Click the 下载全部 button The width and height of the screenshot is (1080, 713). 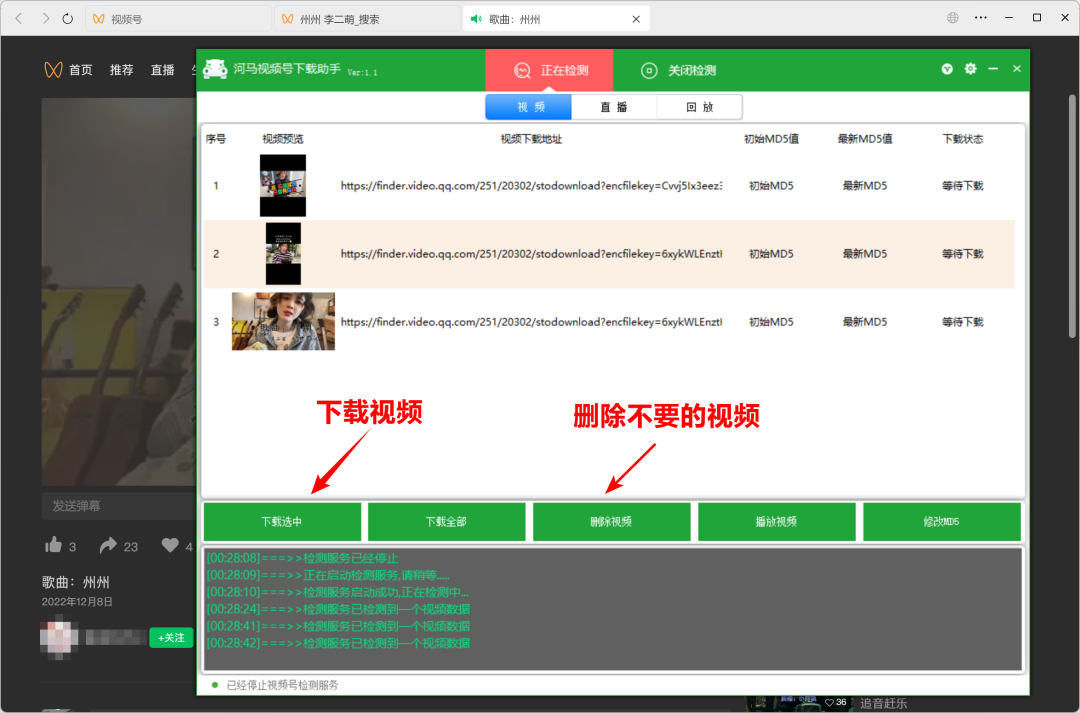(446, 521)
